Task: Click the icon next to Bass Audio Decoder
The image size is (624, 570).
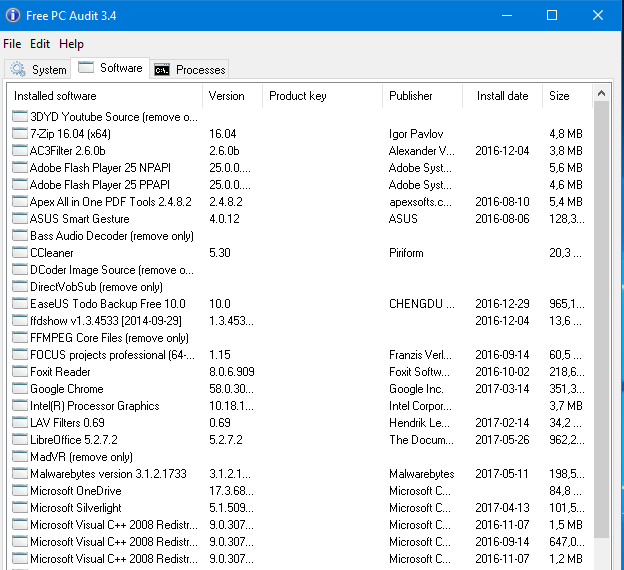Action: pos(20,235)
